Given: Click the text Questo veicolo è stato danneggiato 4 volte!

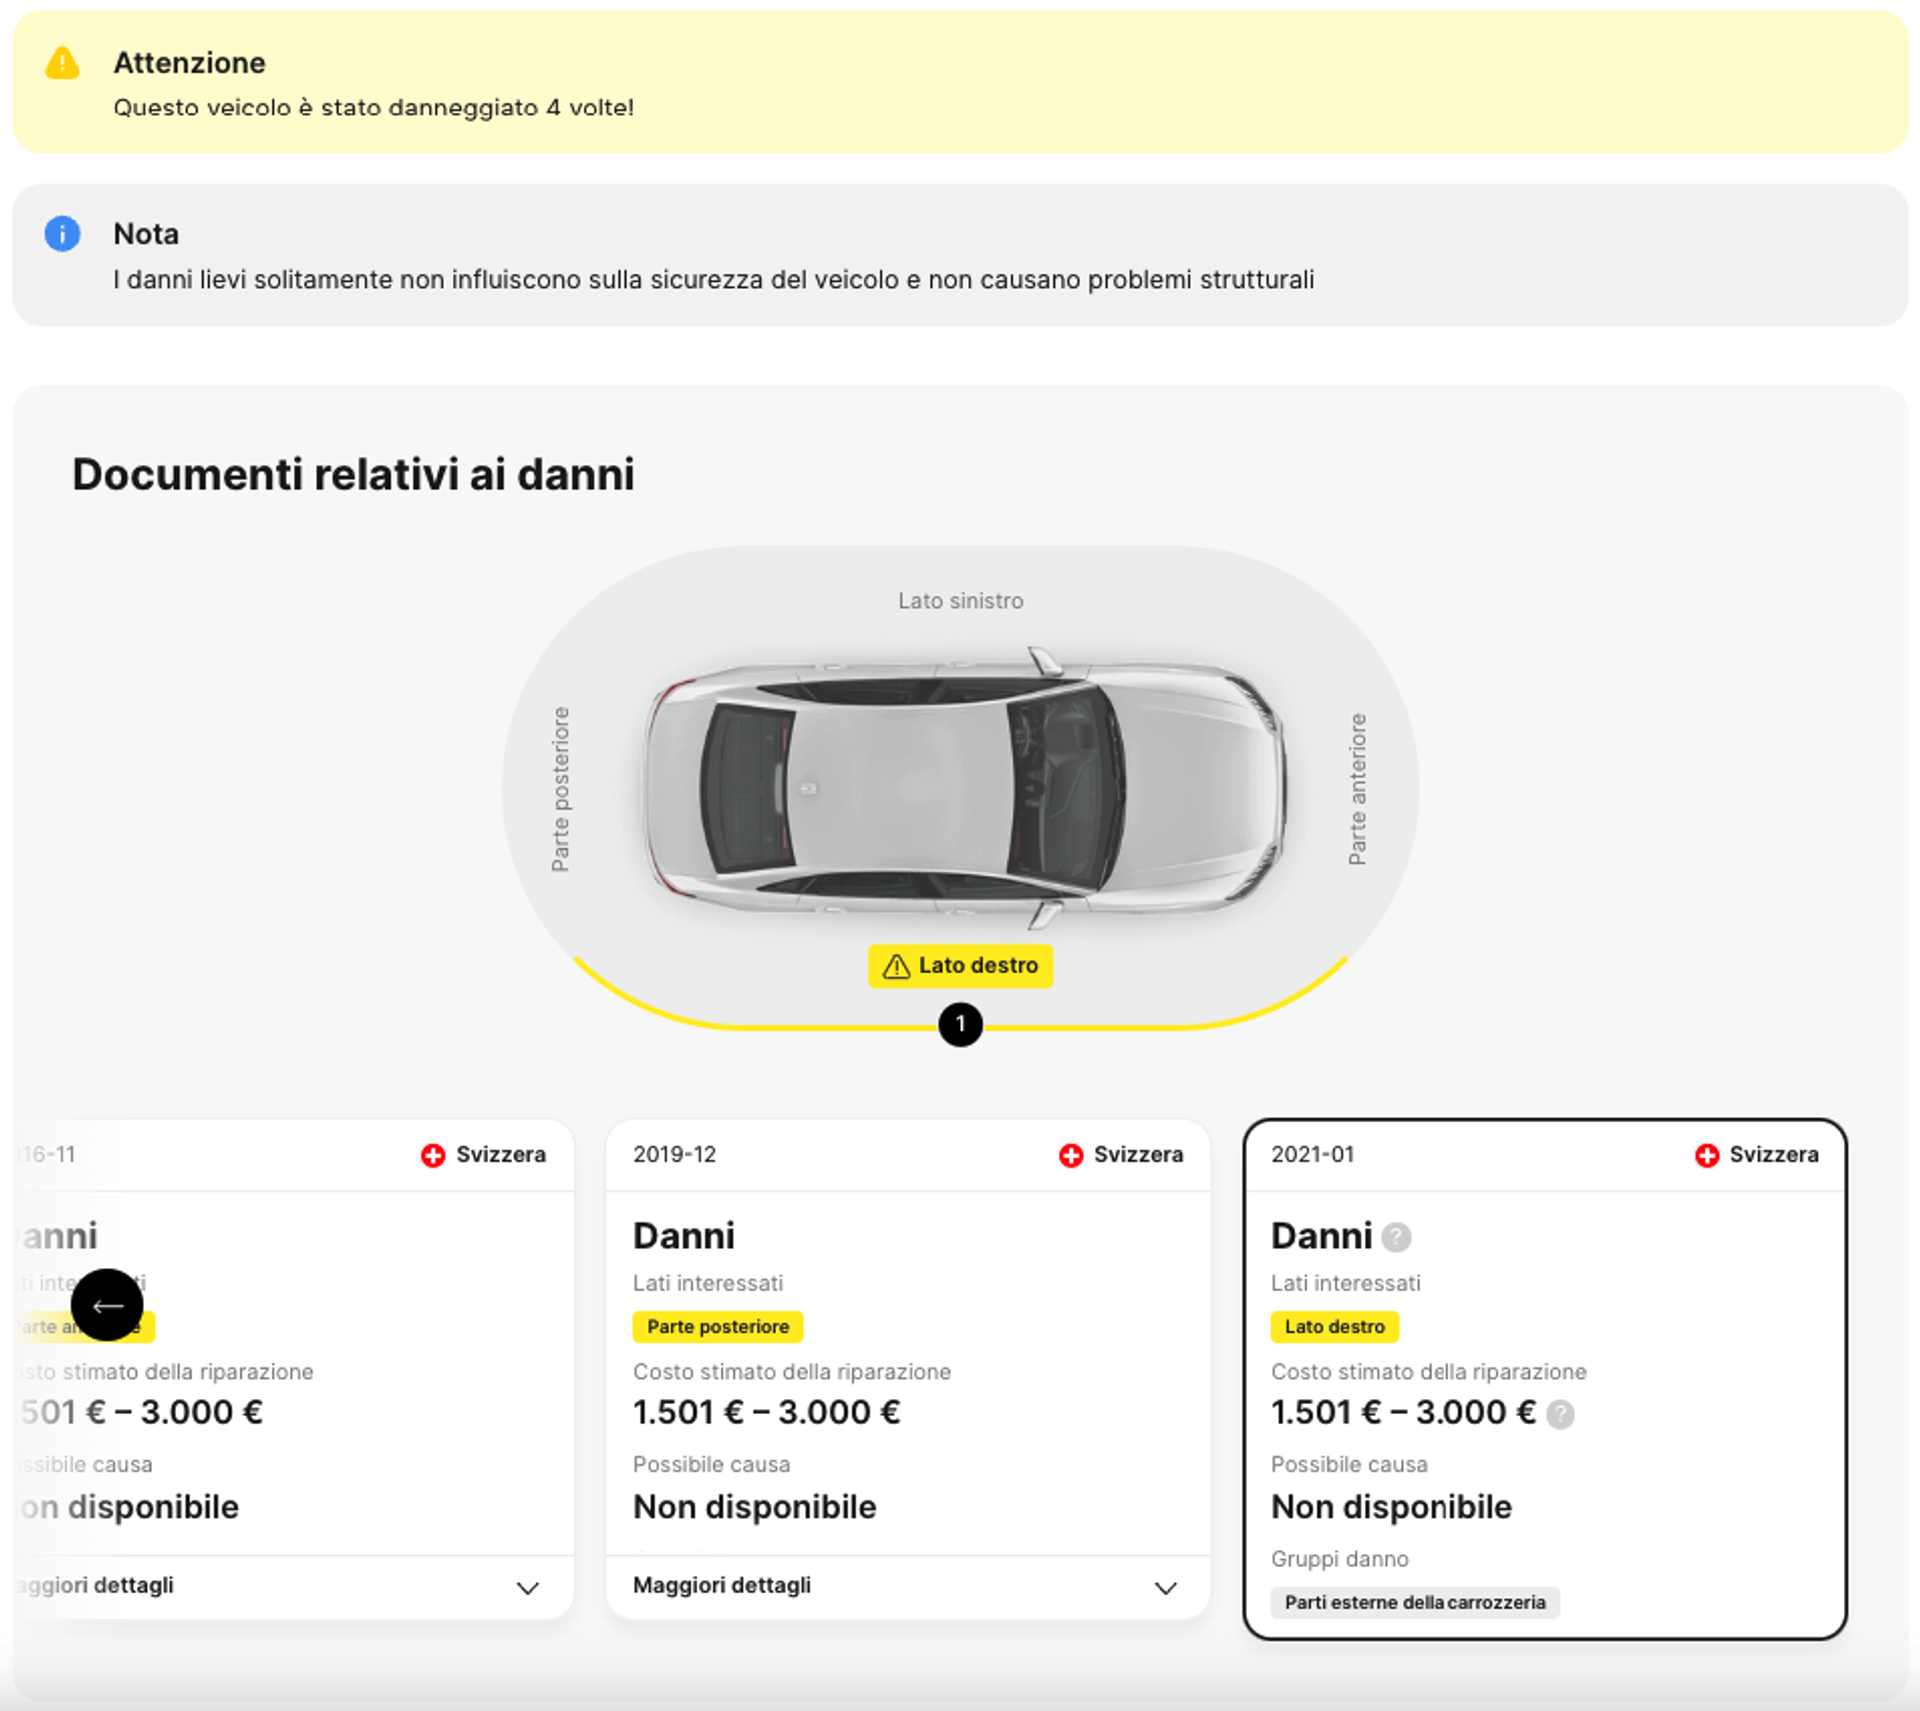Looking at the screenshot, I should (373, 108).
